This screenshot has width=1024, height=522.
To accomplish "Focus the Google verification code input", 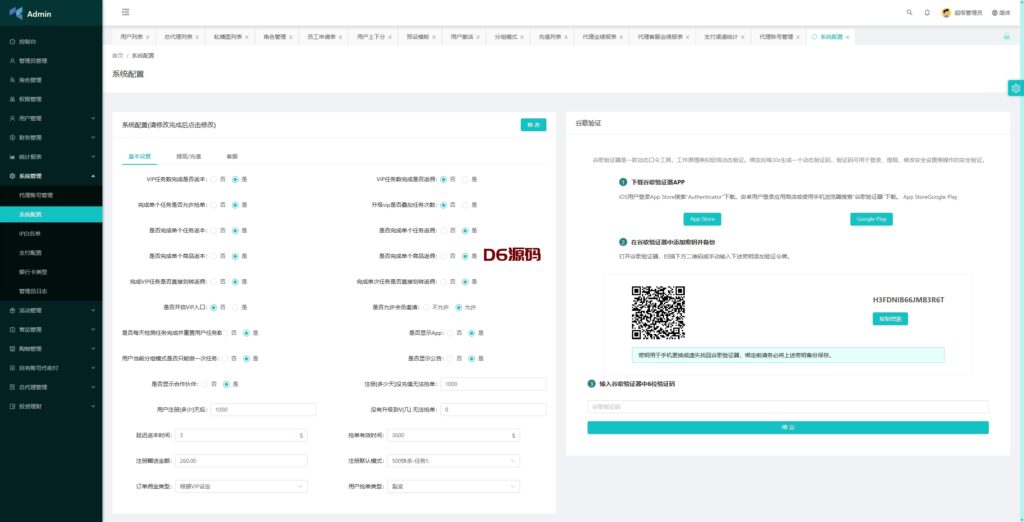I will (x=788, y=407).
